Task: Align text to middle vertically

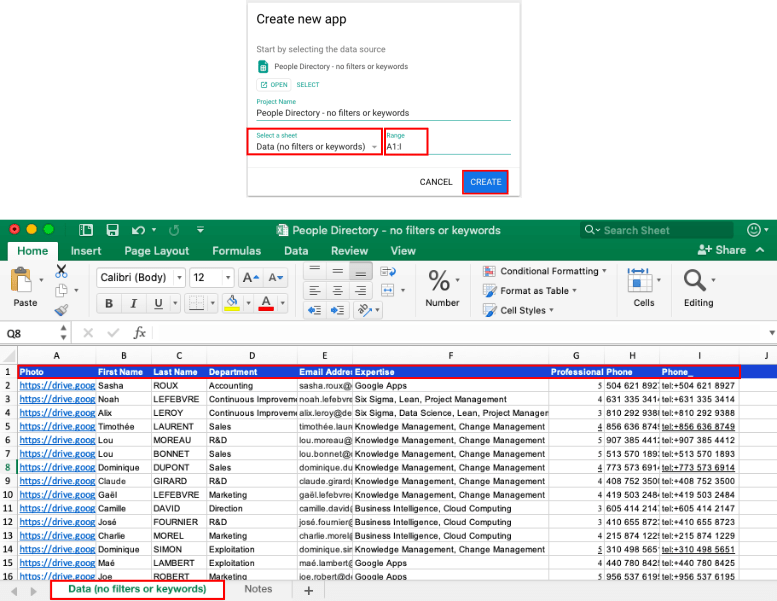Action: (x=337, y=271)
